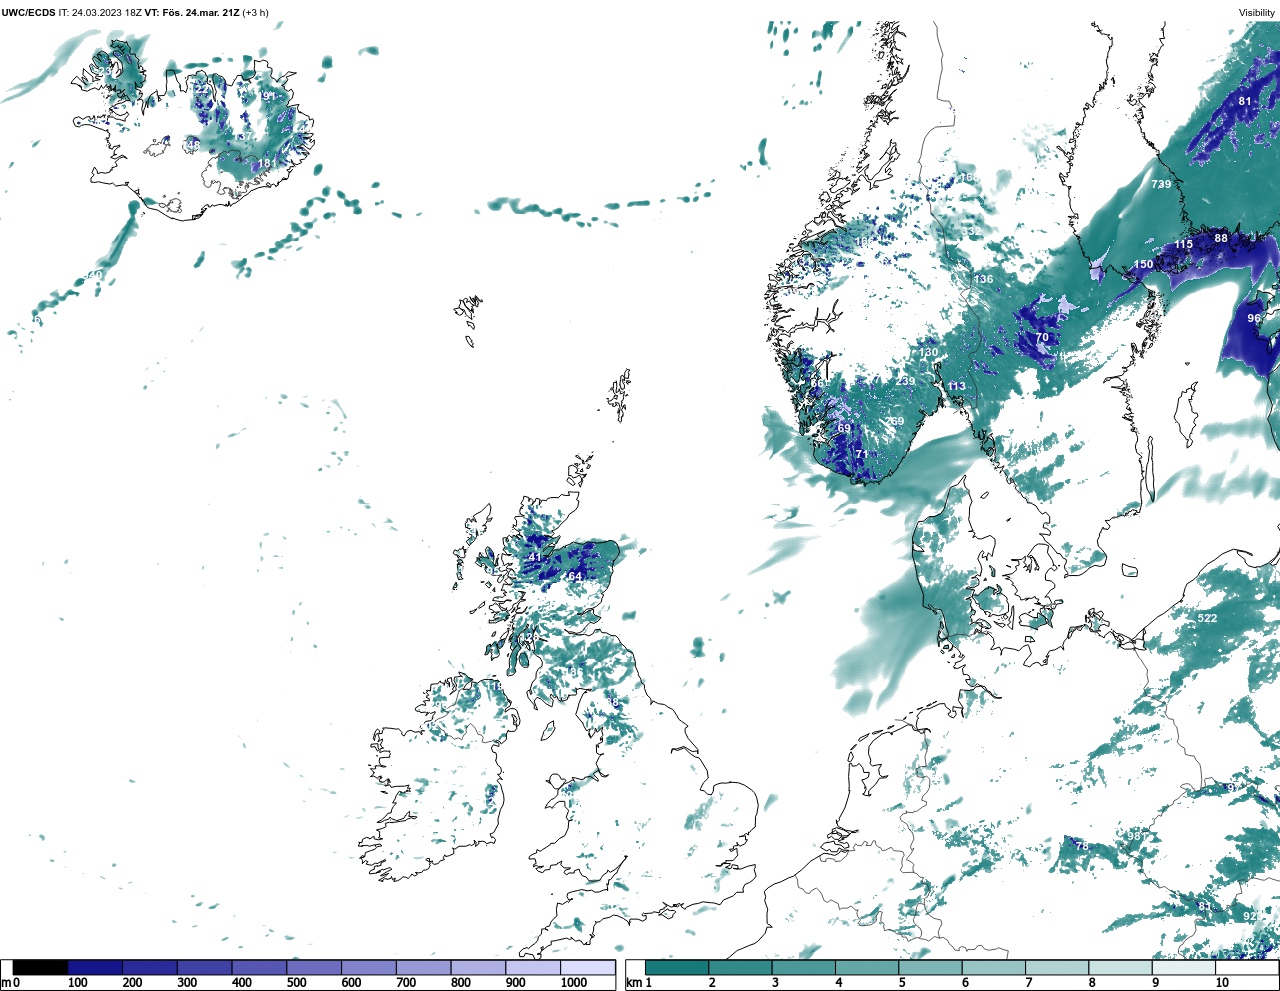Click the 'm 0' legend unit label
Image resolution: width=1280 pixels, height=991 pixels.
[10, 983]
